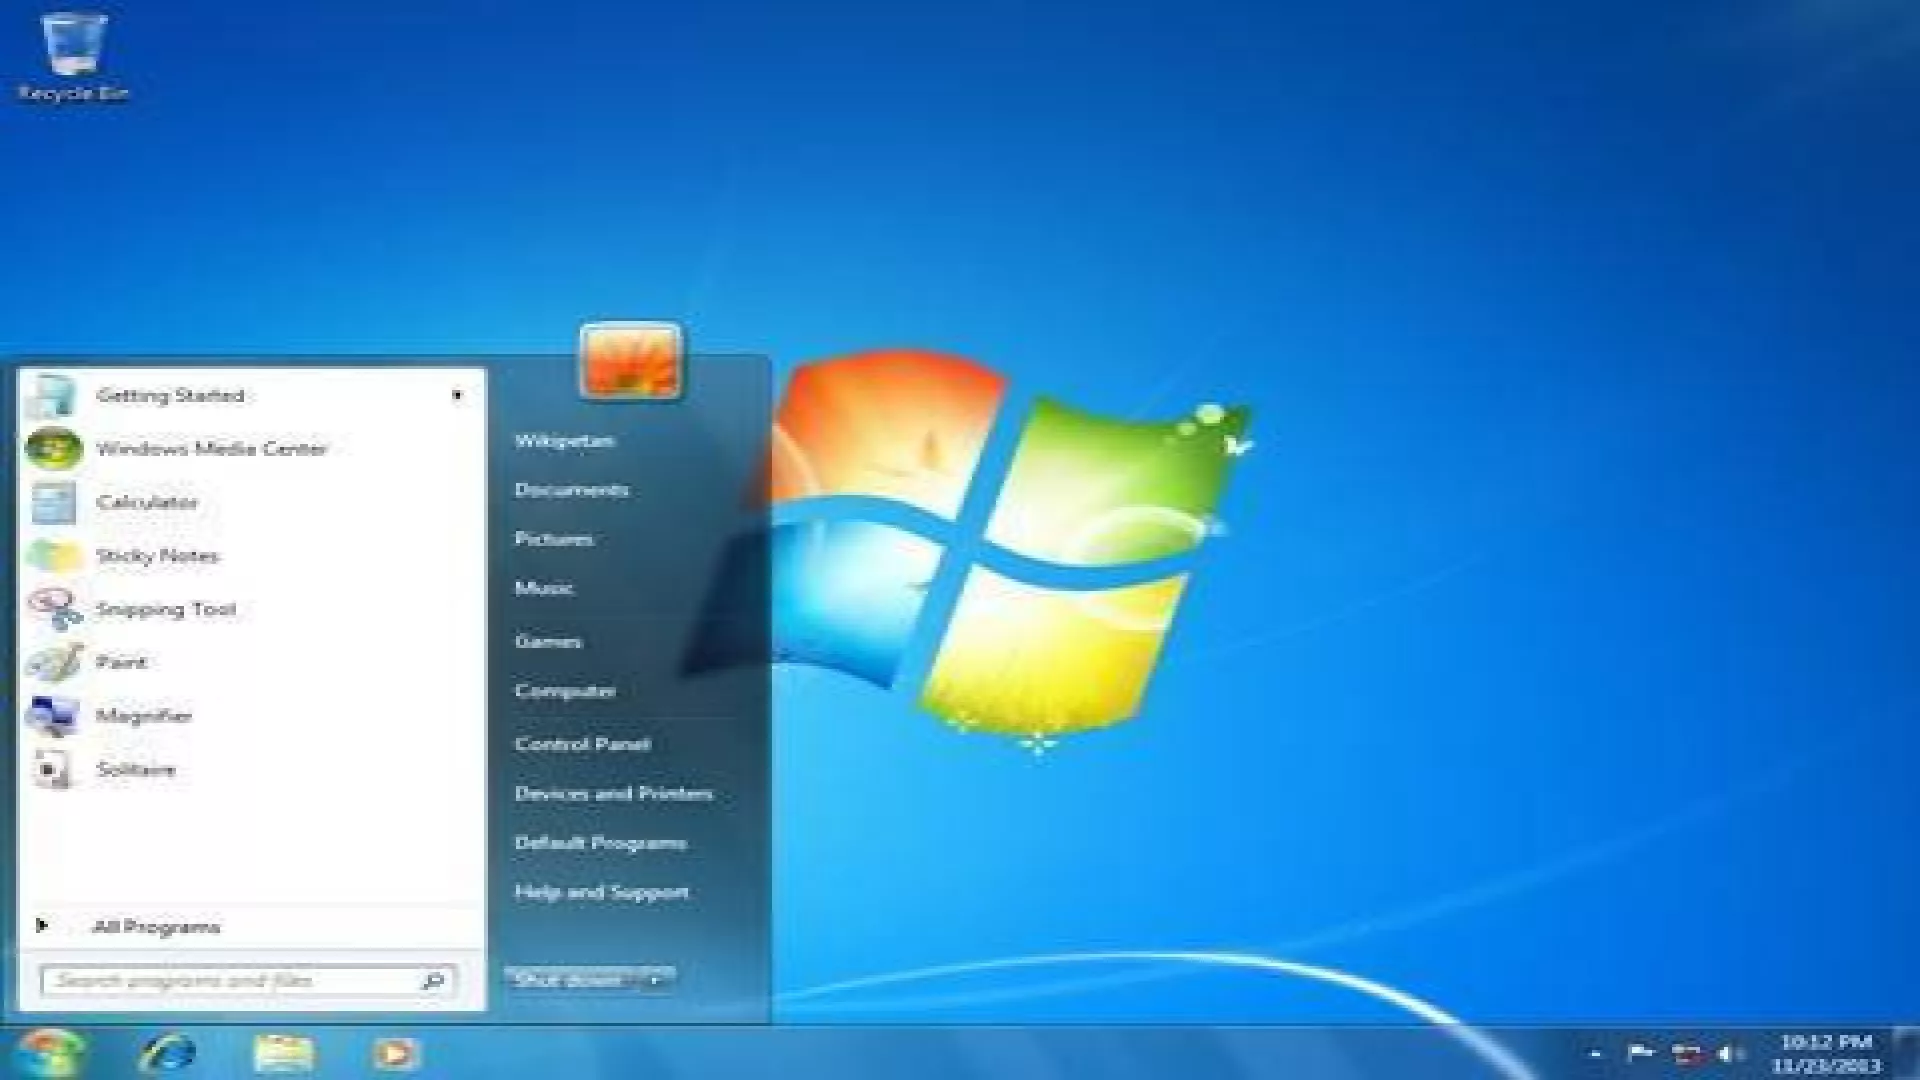Open the volume speaker icon in system tray
The width and height of the screenshot is (1920, 1080).
(x=1723, y=1052)
